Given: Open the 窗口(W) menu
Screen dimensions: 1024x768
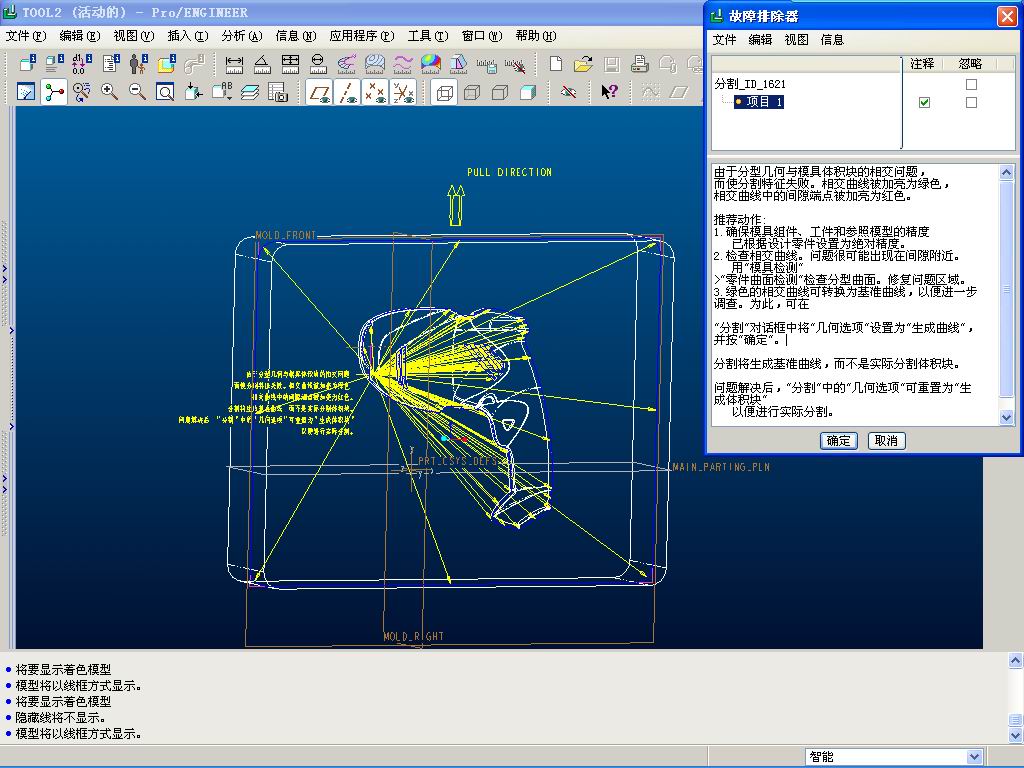Looking at the screenshot, I should point(482,36).
